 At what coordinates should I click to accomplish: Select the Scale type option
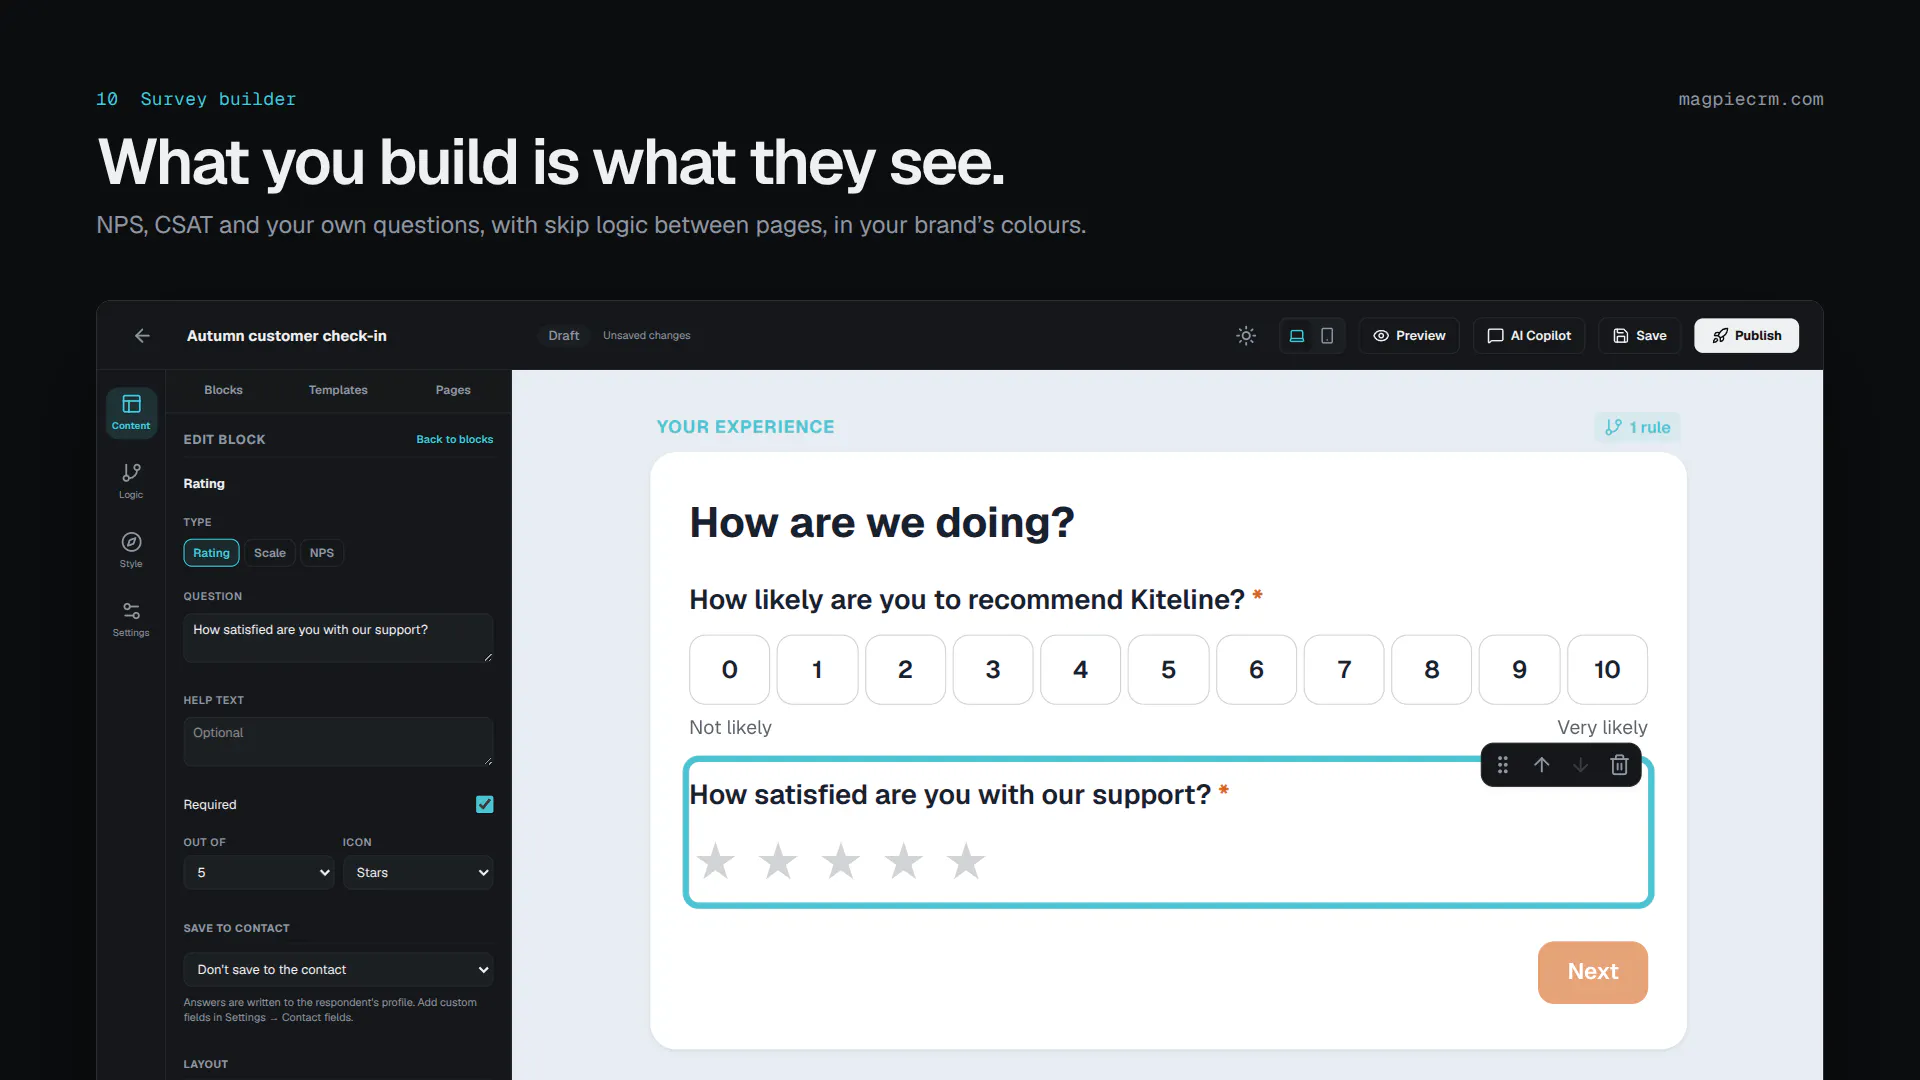270,553
